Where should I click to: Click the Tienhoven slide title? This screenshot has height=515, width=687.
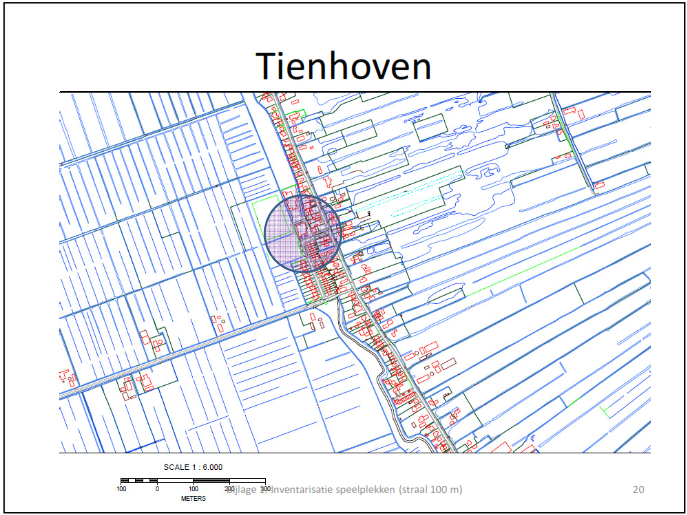pyautogui.click(x=344, y=66)
